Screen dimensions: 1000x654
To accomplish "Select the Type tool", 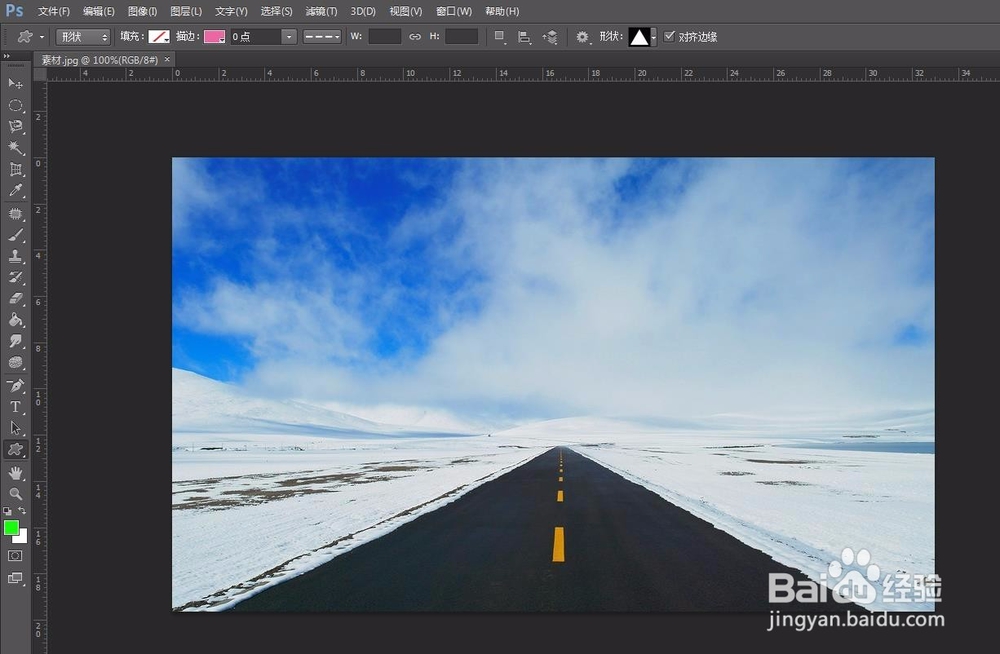I will coord(15,406).
